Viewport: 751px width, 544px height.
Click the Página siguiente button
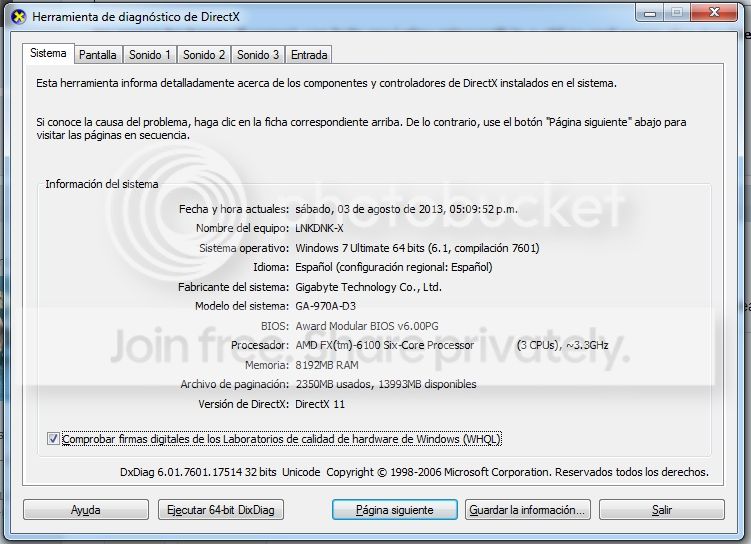(394, 510)
